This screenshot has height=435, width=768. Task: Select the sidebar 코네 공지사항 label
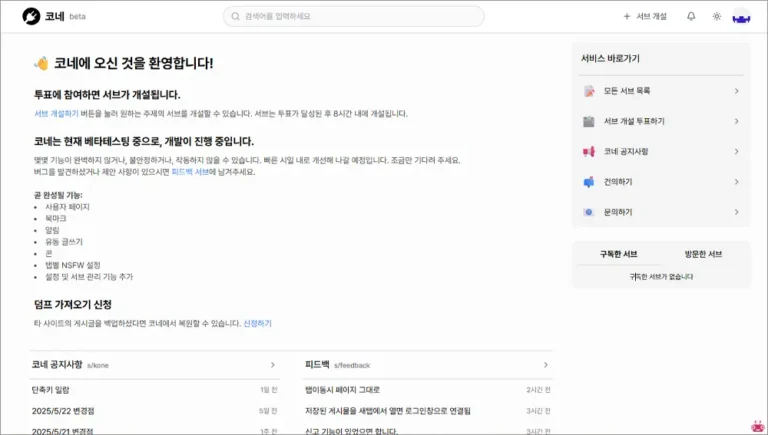pos(626,152)
